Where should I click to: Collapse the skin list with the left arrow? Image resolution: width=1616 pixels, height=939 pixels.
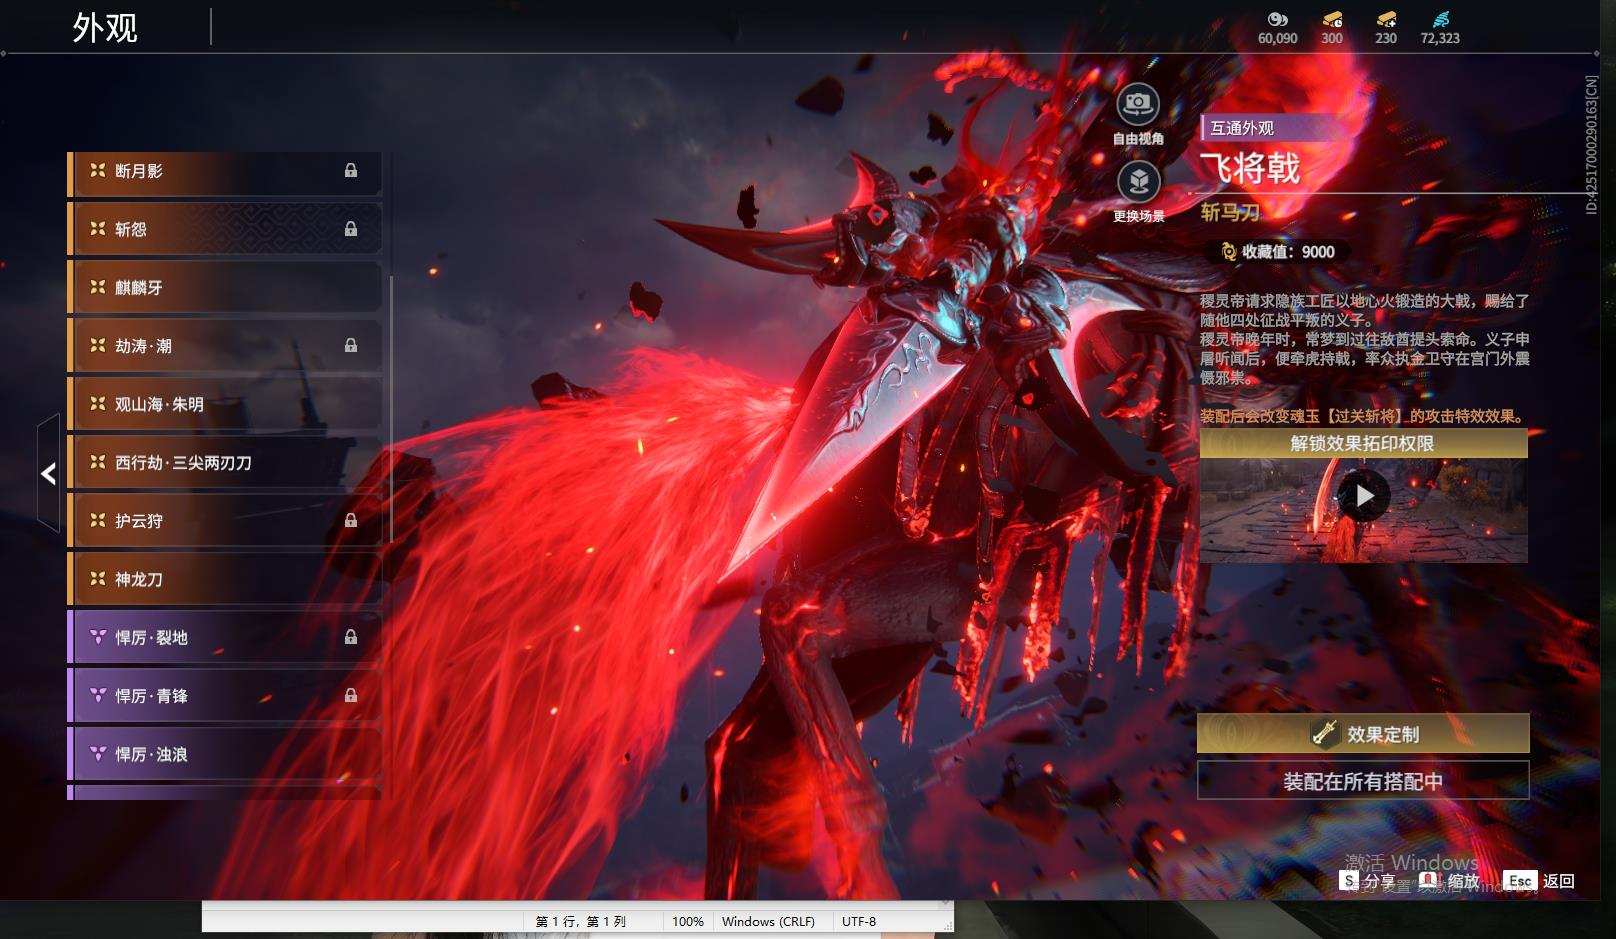point(48,474)
